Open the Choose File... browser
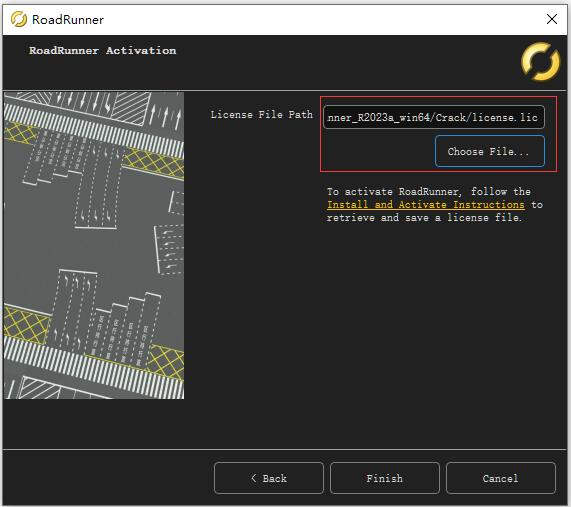The image size is (571, 507). coord(489,151)
